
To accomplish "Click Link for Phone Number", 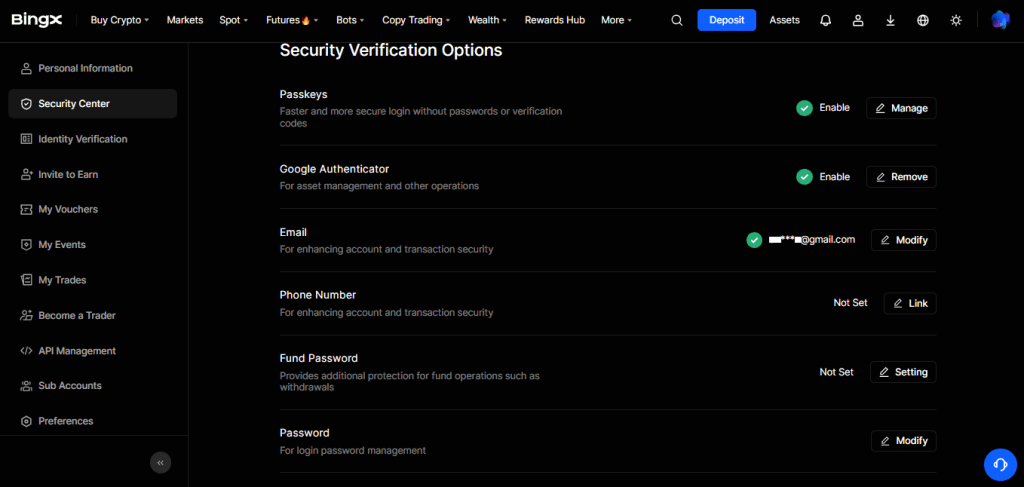I will point(910,304).
